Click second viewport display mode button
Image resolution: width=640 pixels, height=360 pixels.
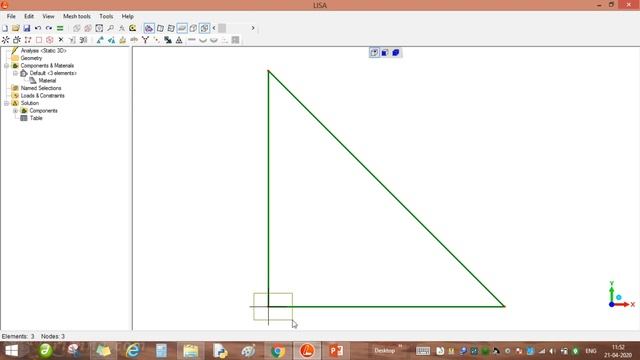point(385,53)
